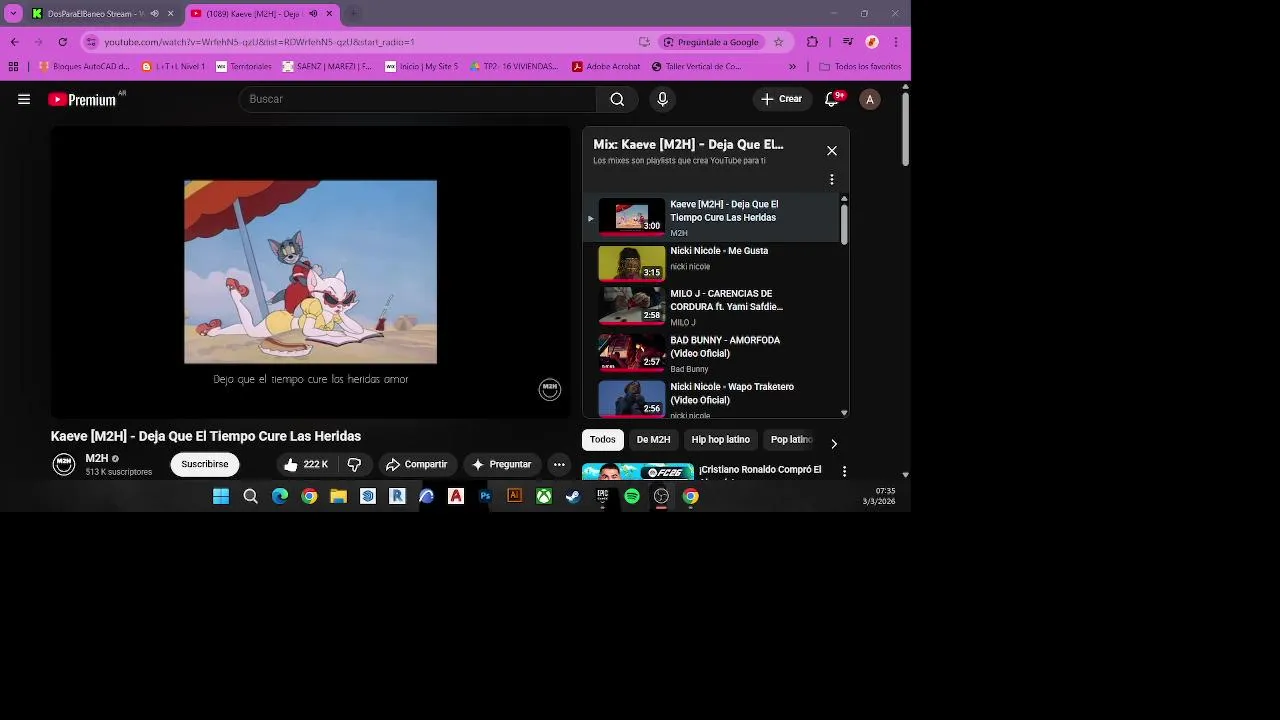The image size is (1280, 720).
Task: Click the Preguntar button
Action: 501,464
